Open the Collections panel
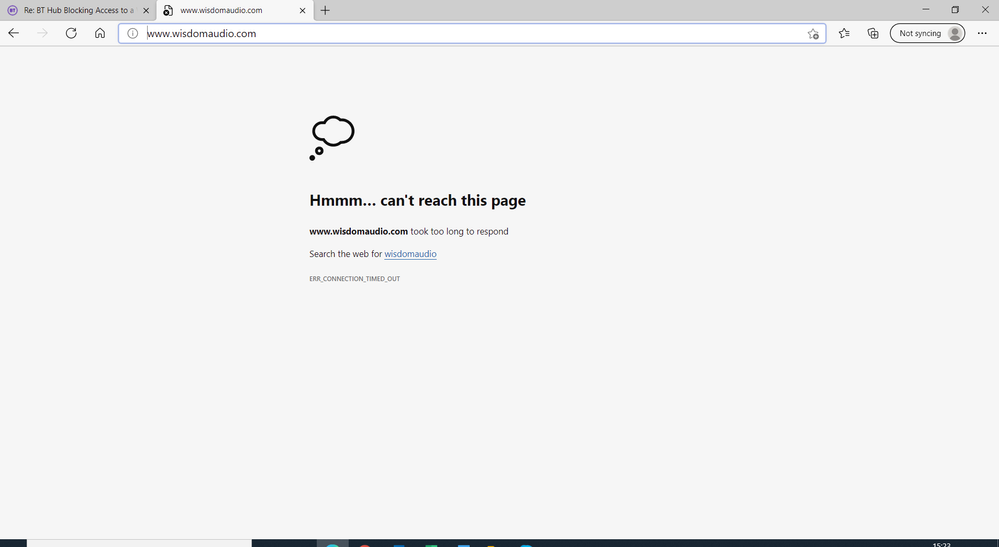This screenshot has height=547, width=999. pyautogui.click(x=873, y=33)
